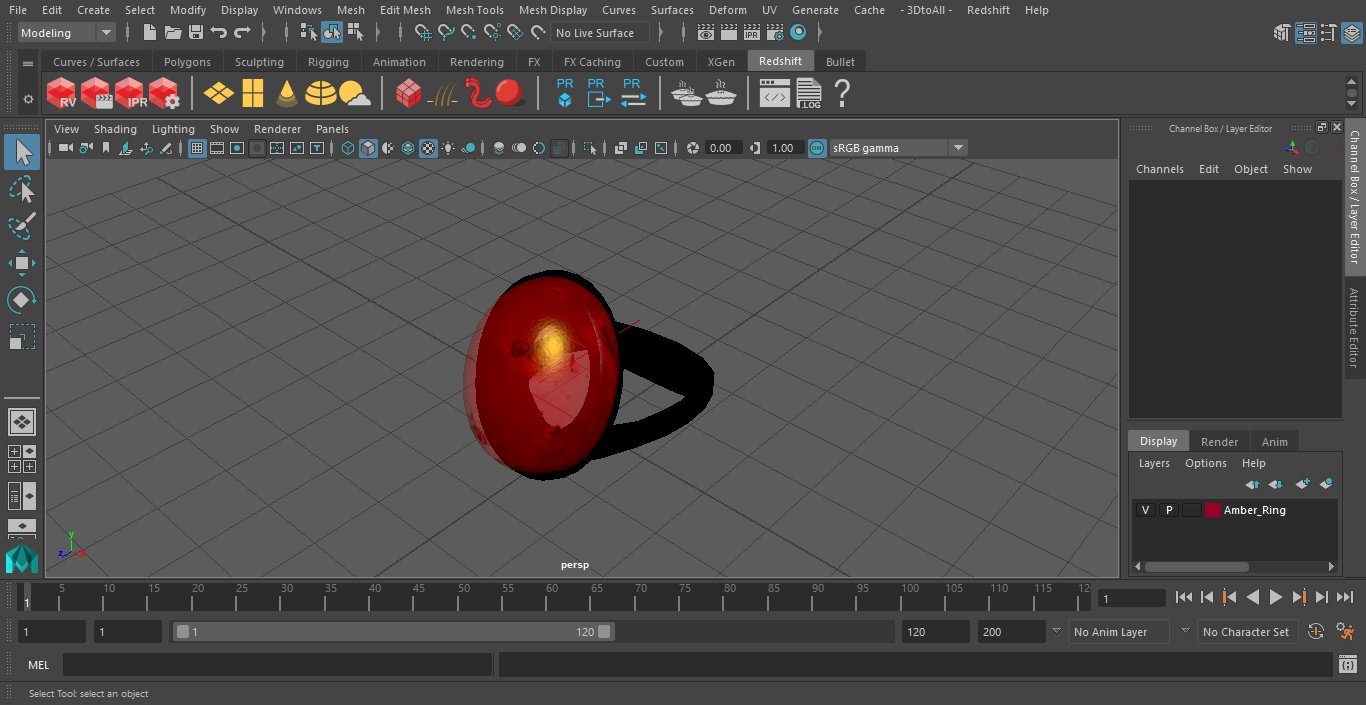Create Redshift portal light window icon
The image size is (1366, 705).
click(253, 93)
